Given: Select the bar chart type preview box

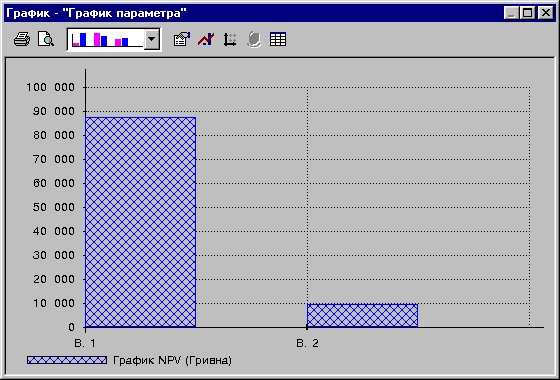Looking at the screenshot, I should coord(106,39).
